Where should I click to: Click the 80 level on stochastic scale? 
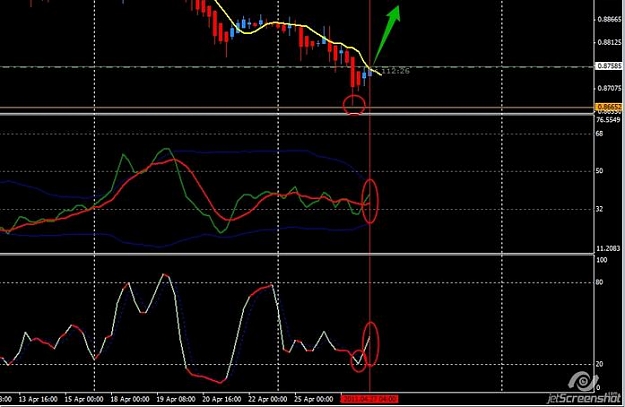(x=599, y=282)
